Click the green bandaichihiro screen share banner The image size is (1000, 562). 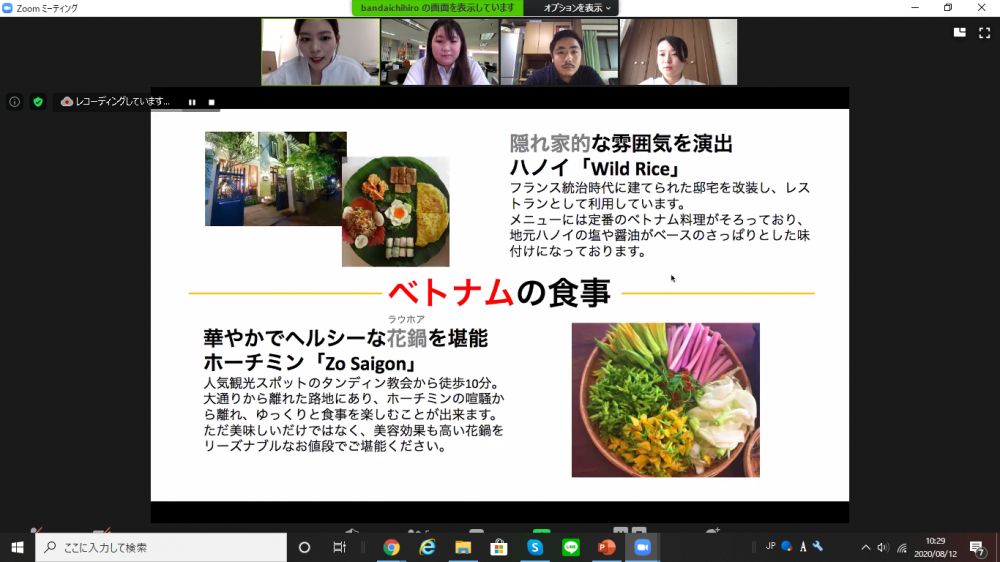[x=438, y=8]
